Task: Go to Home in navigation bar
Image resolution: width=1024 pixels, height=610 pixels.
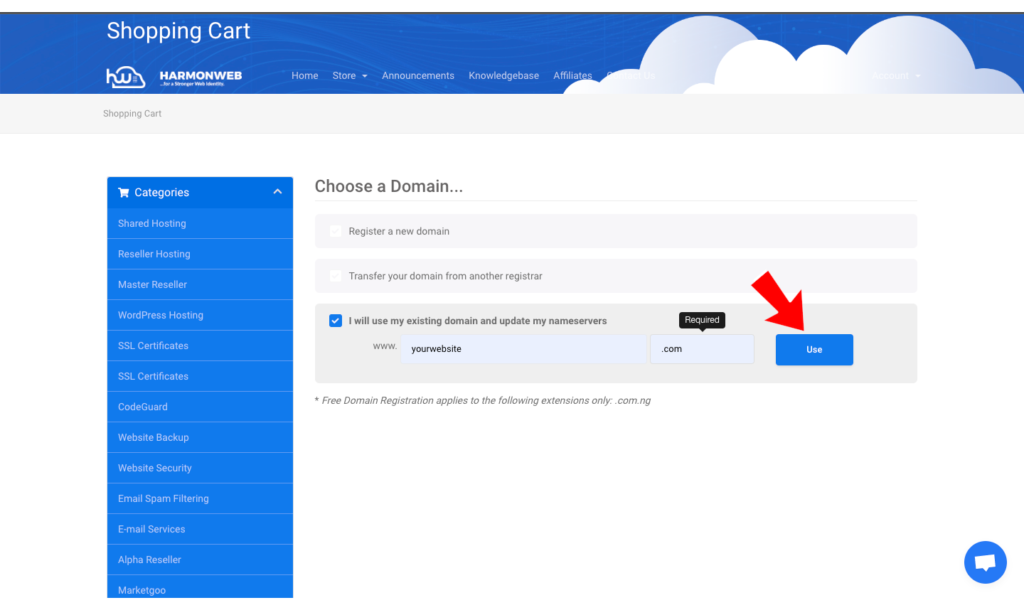Action: coord(304,76)
